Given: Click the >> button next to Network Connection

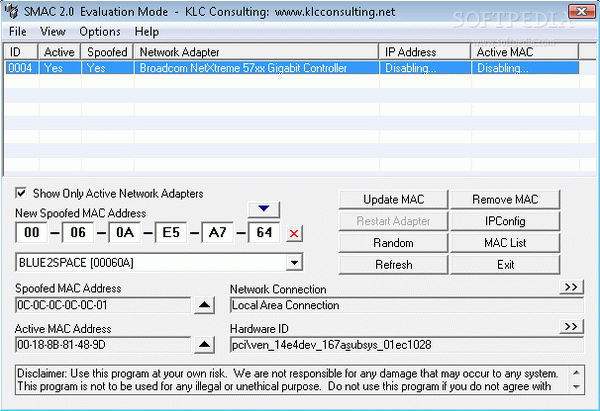Looking at the screenshot, I should [x=571, y=287].
